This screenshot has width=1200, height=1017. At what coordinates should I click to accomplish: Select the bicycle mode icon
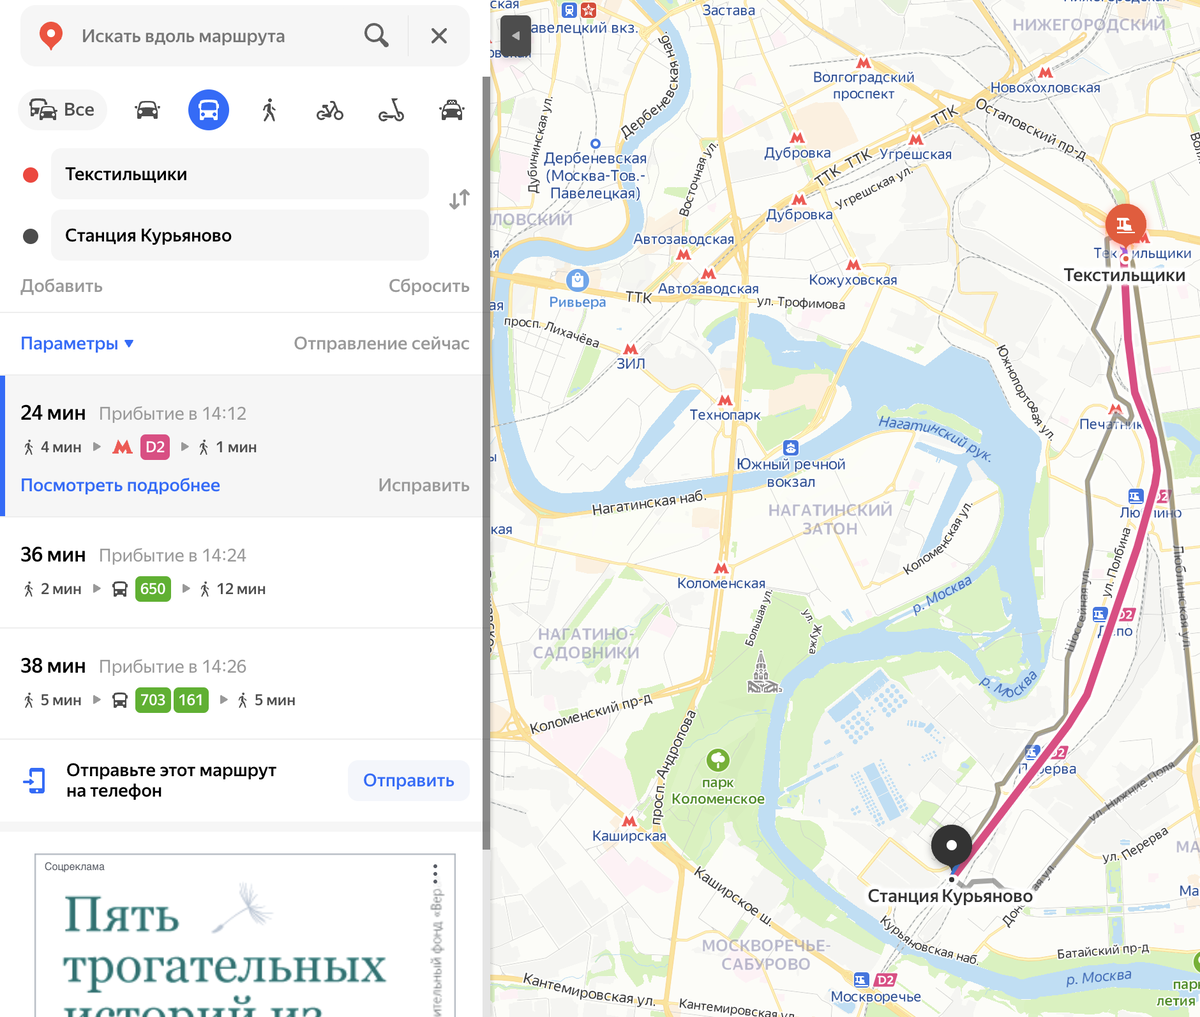pos(330,110)
